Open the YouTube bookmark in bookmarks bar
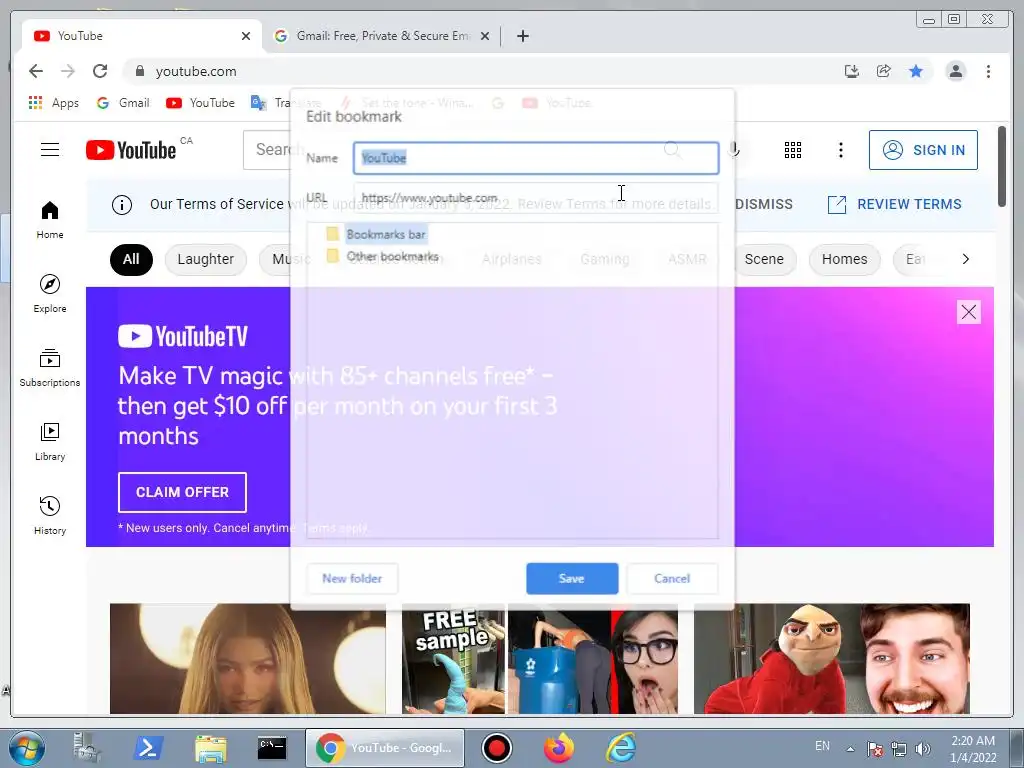Viewport: 1024px width, 768px height. click(x=200, y=103)
